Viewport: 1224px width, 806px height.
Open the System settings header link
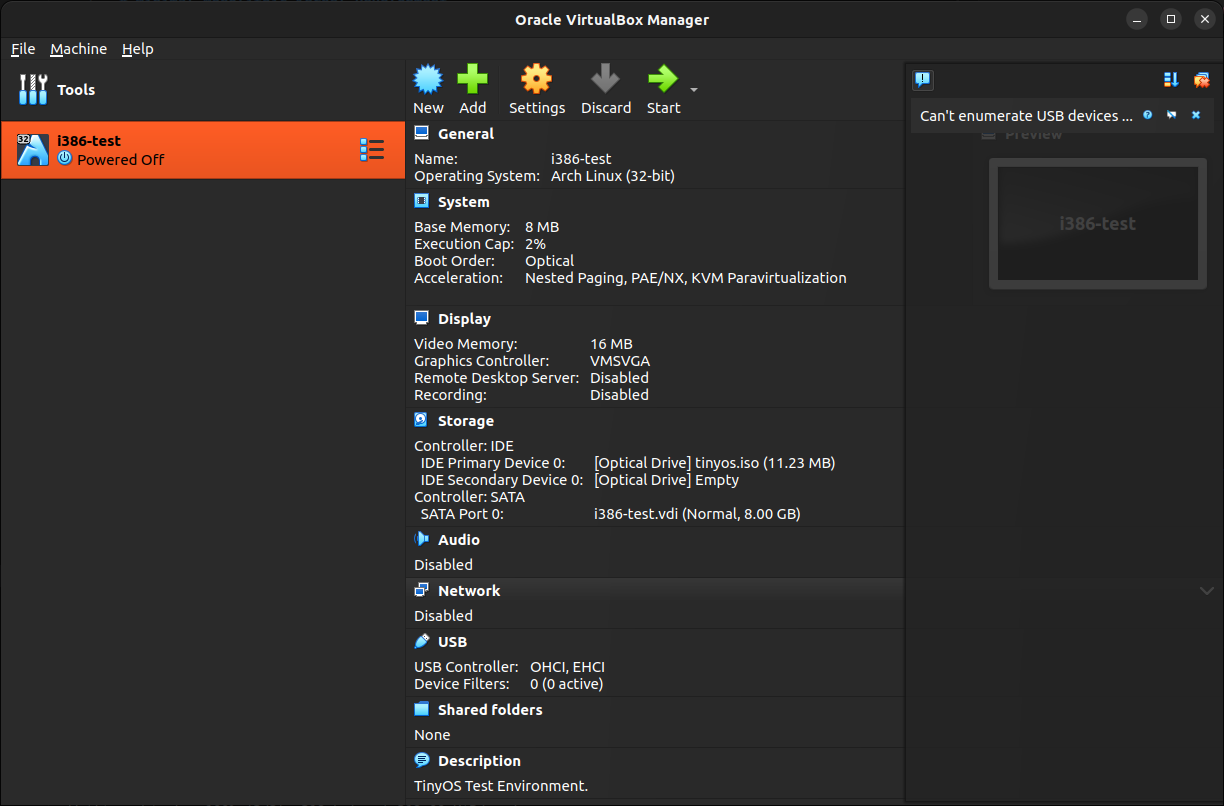[464, 202]
